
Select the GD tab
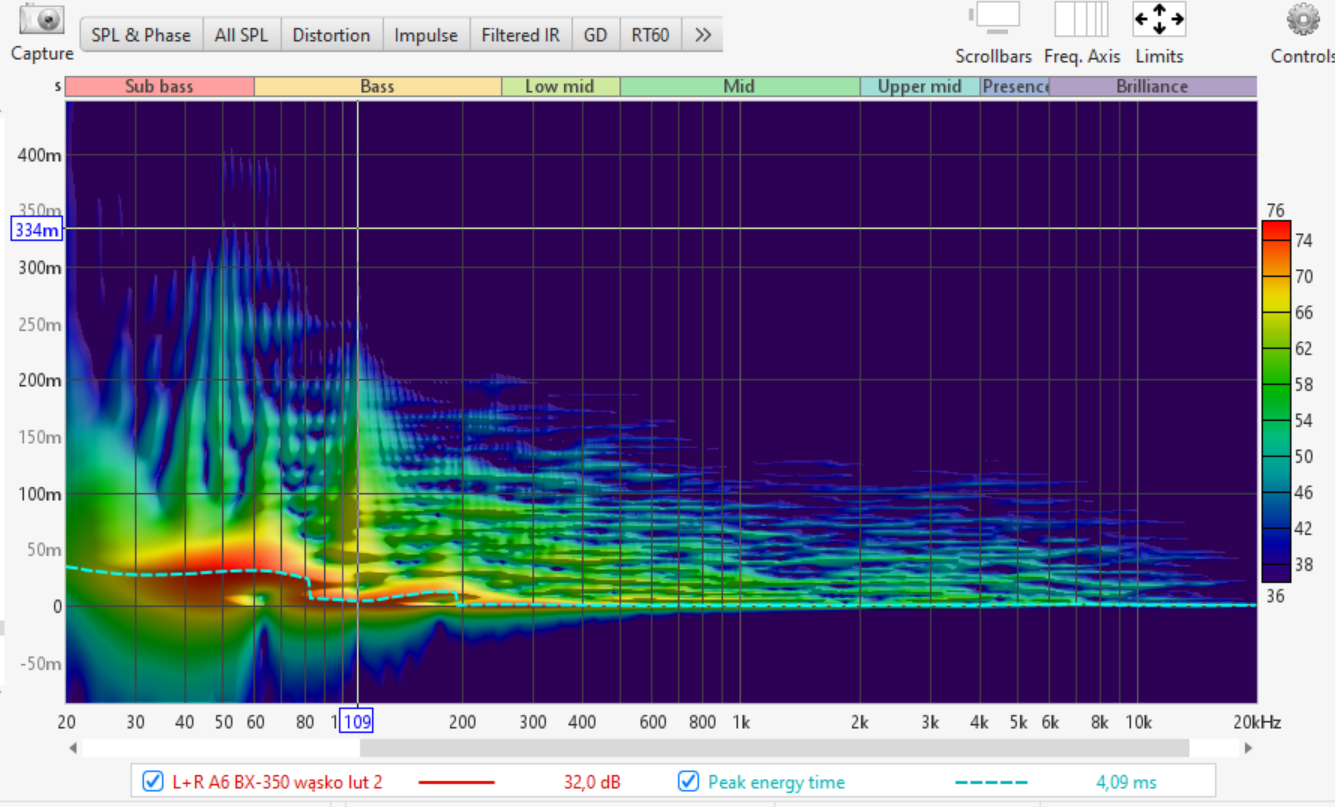coord(595,35)
